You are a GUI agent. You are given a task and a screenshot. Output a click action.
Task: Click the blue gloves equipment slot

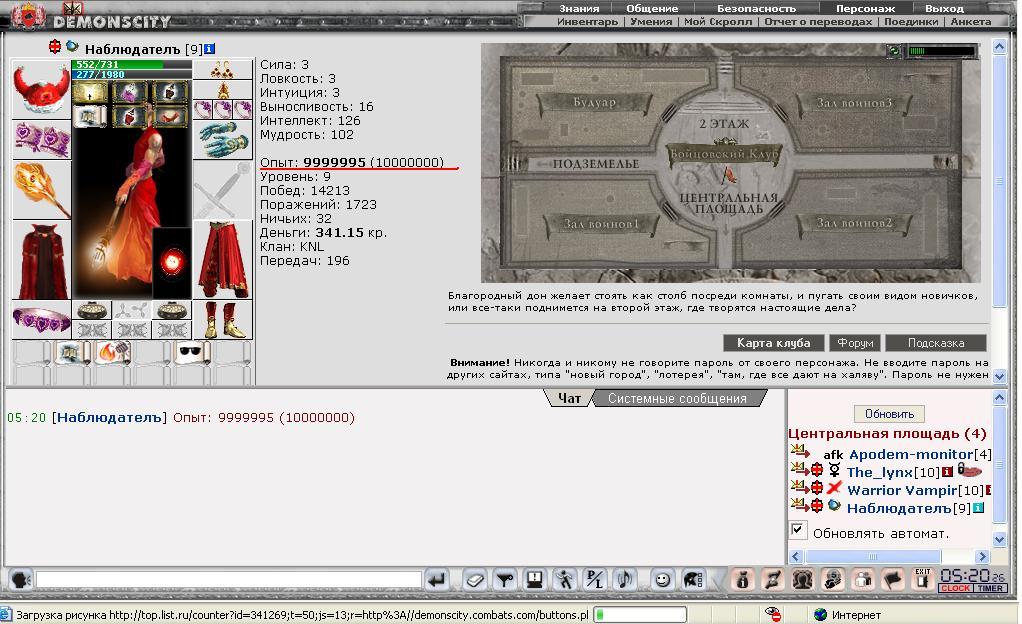tap(222, 140)
